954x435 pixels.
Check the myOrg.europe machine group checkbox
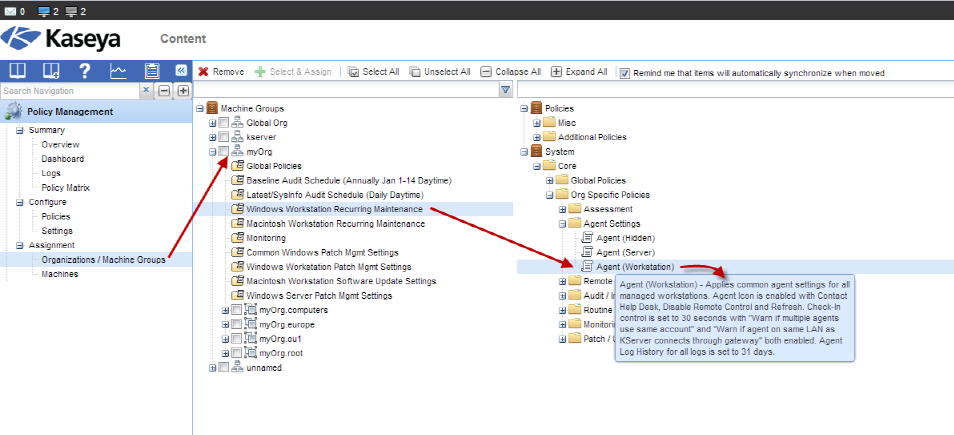pyautogui.click(x=236, y=325)
